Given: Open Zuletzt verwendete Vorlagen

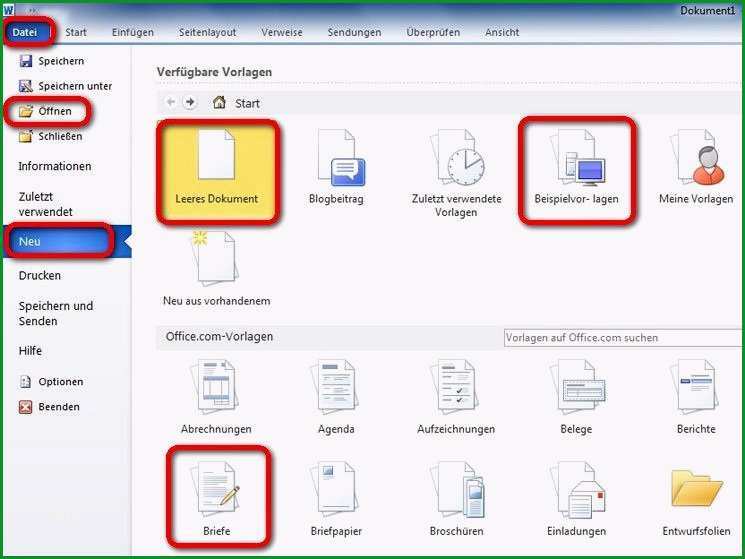Looking at the screenshot, I should point(456,173).
